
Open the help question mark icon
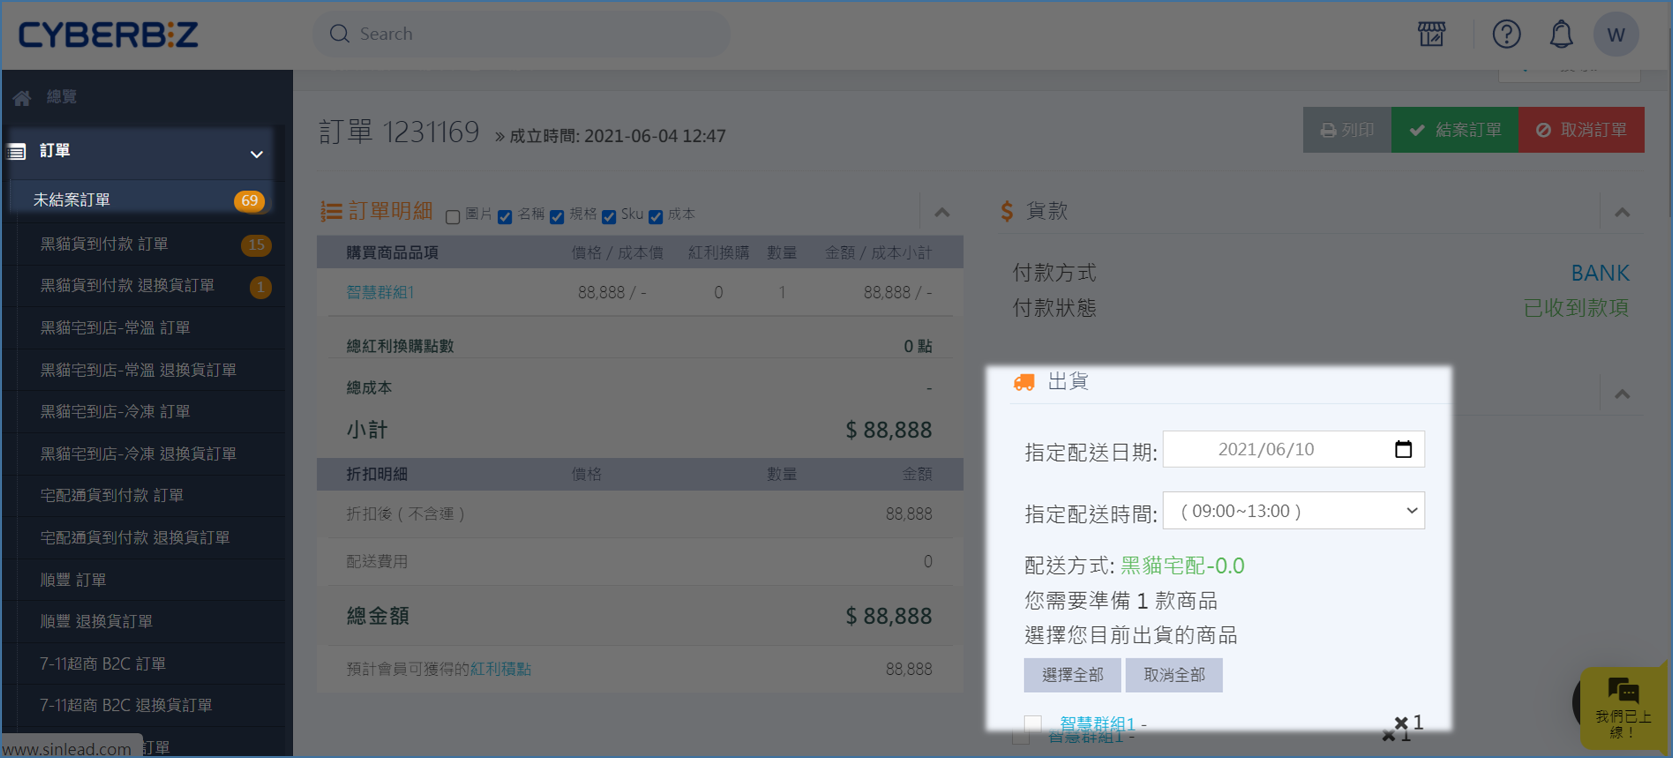(1506, 34)
